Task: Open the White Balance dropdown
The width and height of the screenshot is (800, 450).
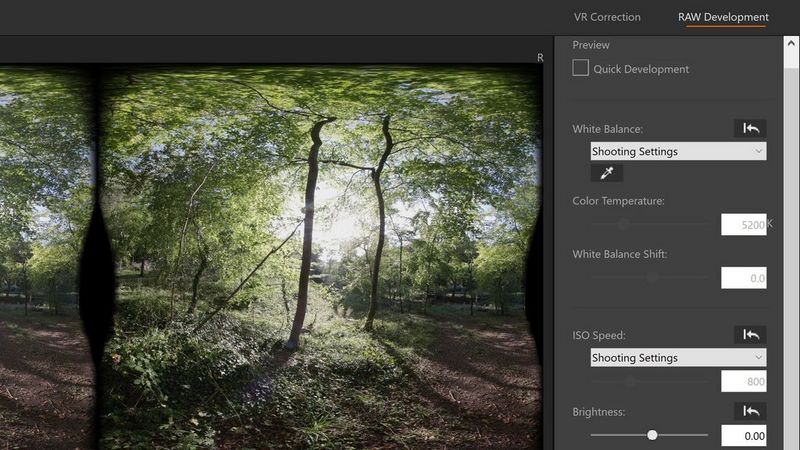Action: (678, 151)
